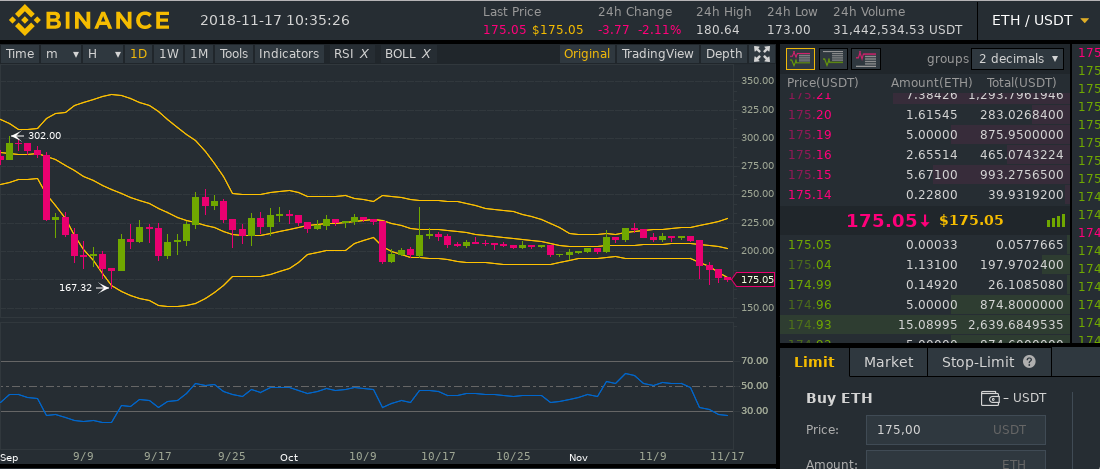Click the BOLL indicator label
The width and height of the screenshot is (1100, 469).
401,54
